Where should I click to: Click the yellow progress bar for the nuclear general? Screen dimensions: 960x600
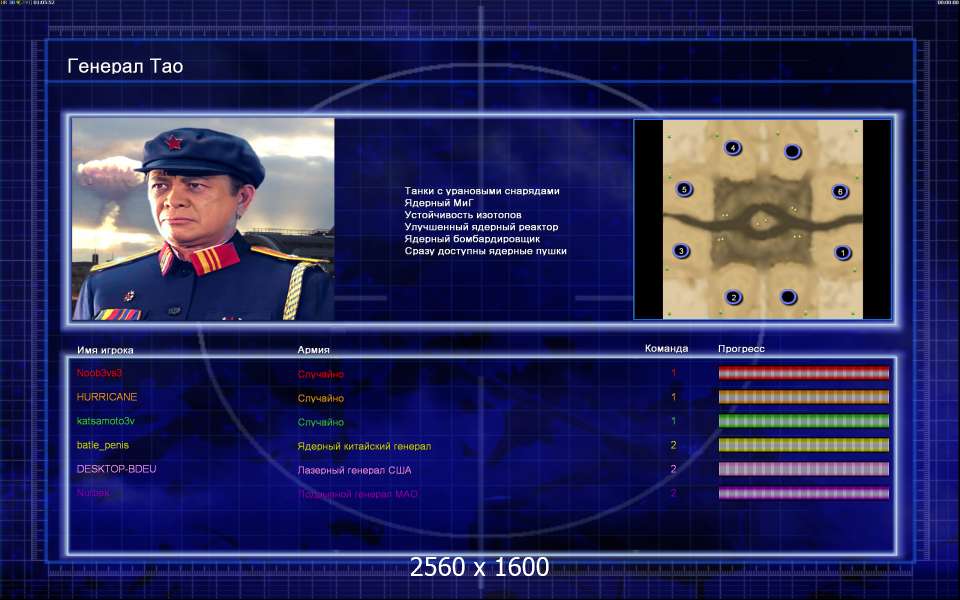803,445
